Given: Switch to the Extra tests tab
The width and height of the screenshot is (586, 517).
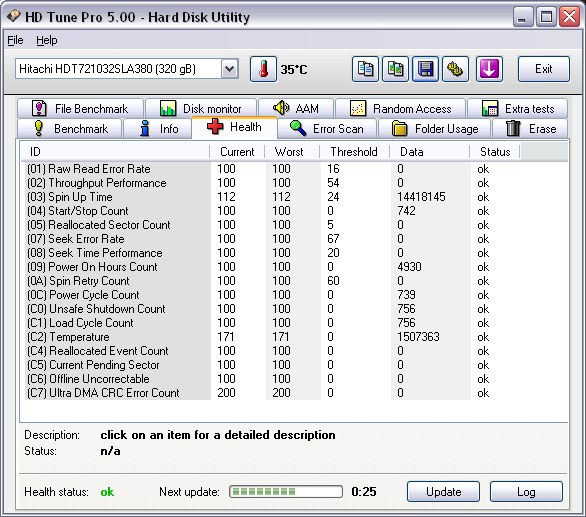Looking at the screenshot, I should point(518,108).
